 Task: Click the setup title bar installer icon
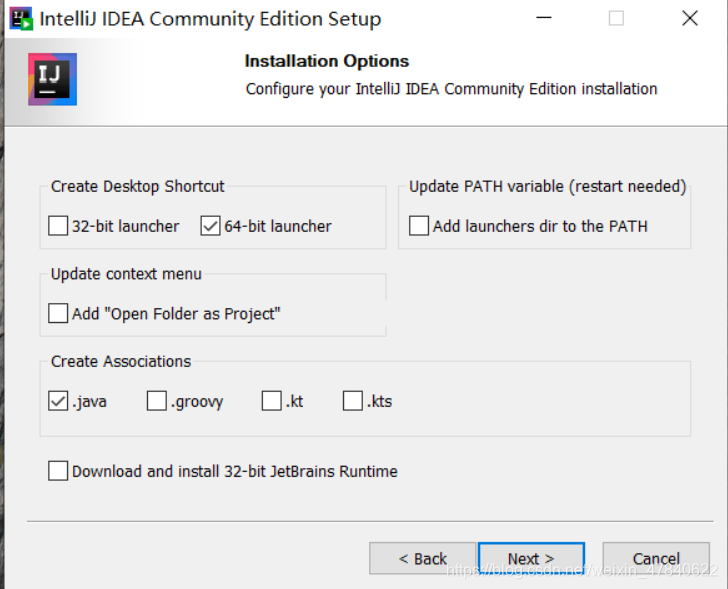point(21,19)
